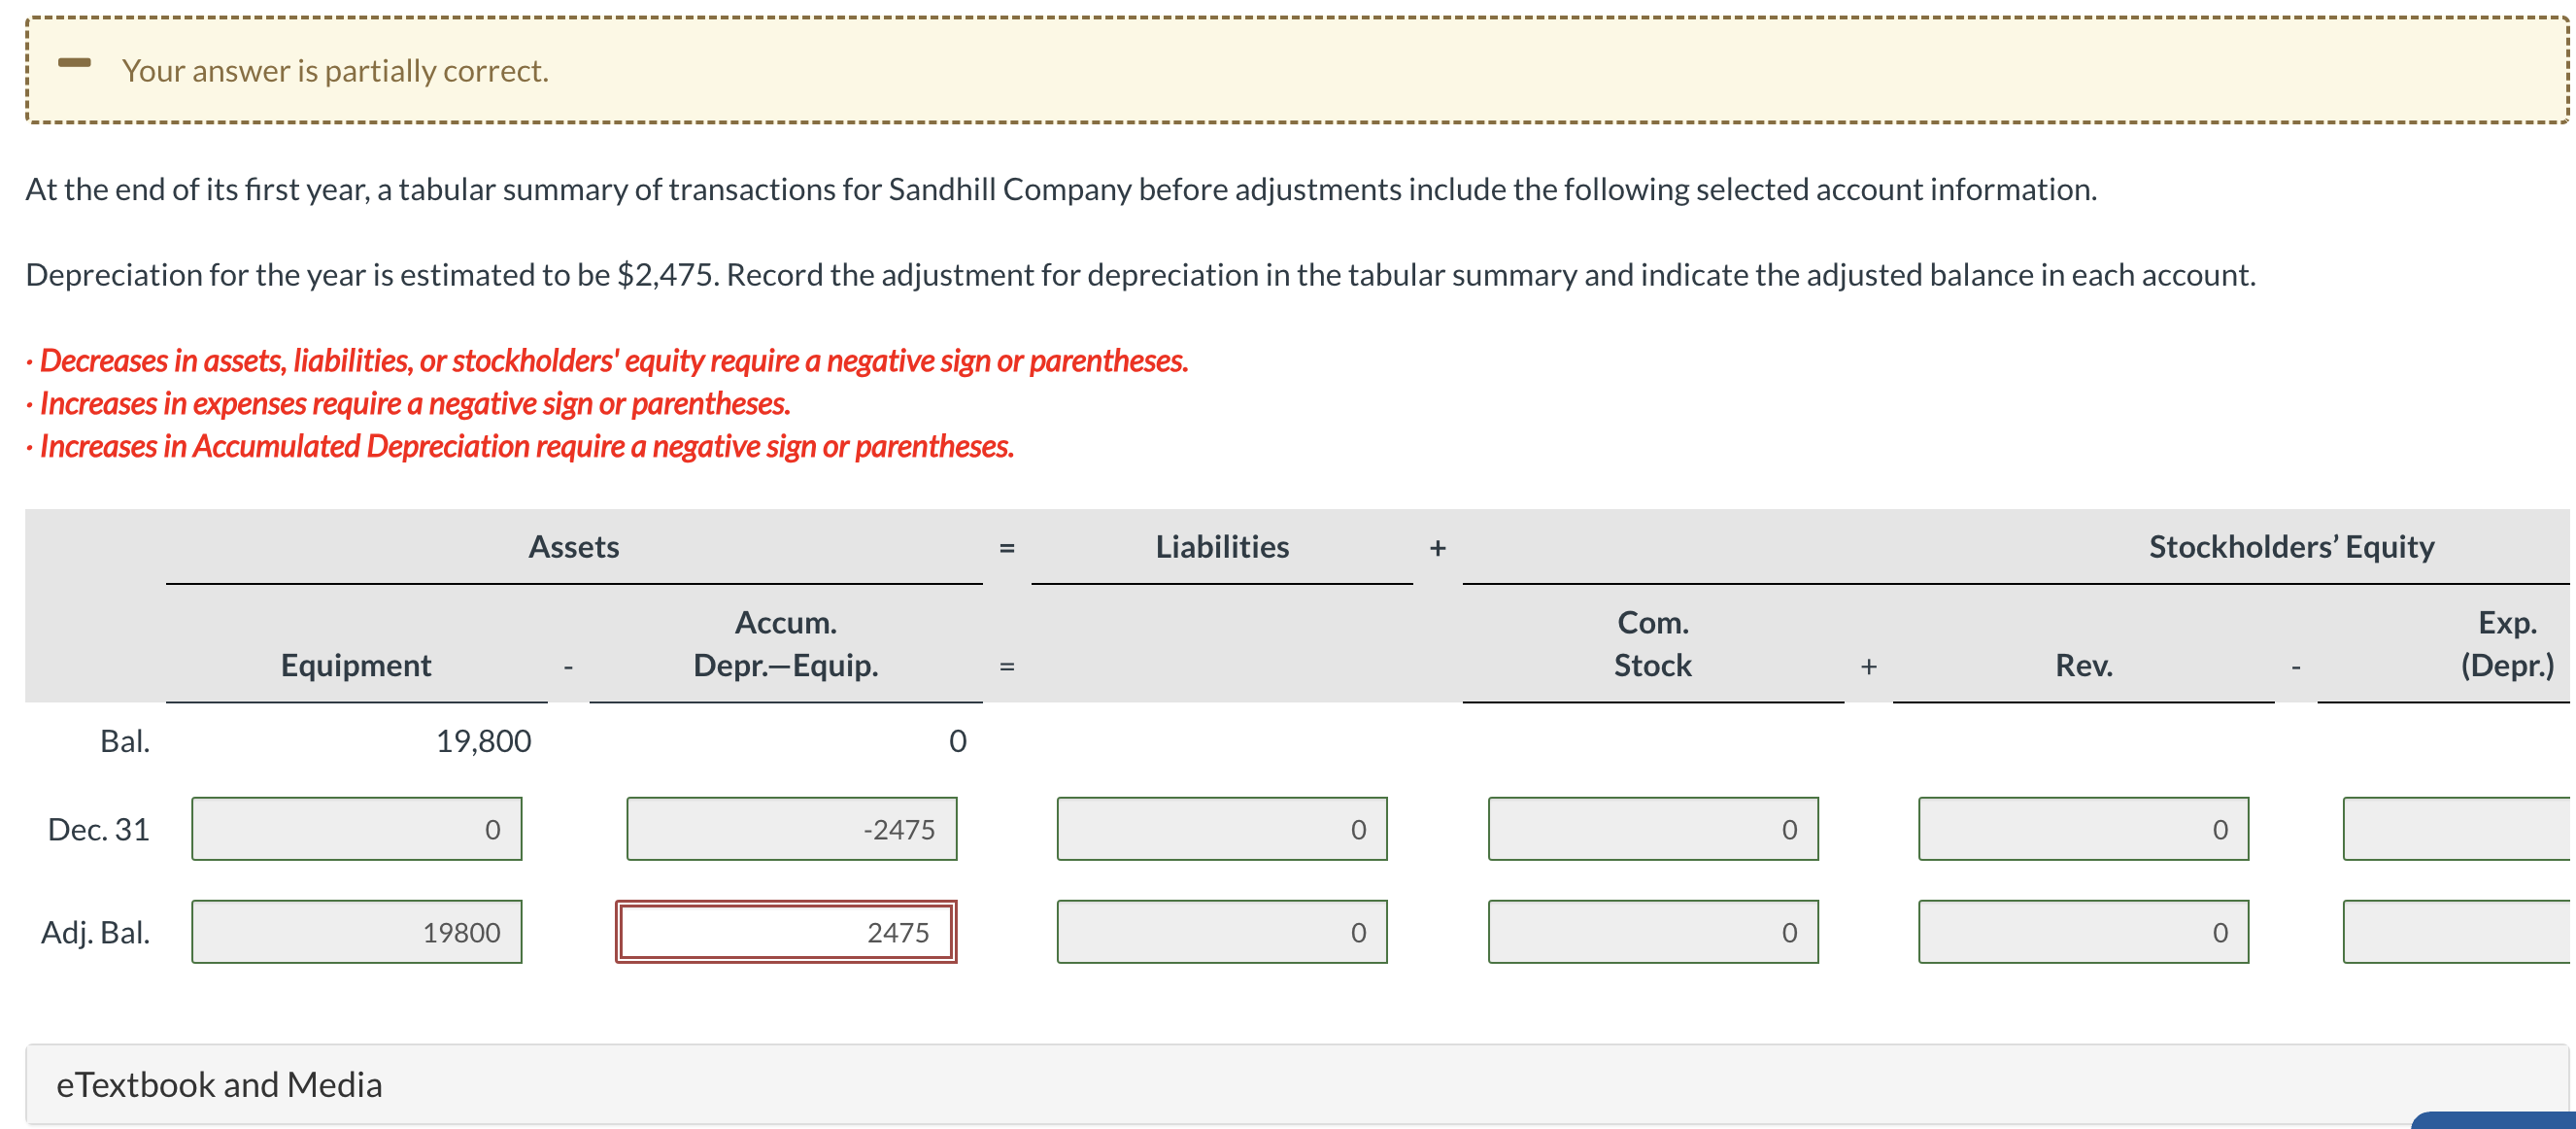Image resolution: width=2576 pixels, height=1129 pixels.
Task: Collapse the 'Your answer is partially correct' notice
Action: coord(74,64)
